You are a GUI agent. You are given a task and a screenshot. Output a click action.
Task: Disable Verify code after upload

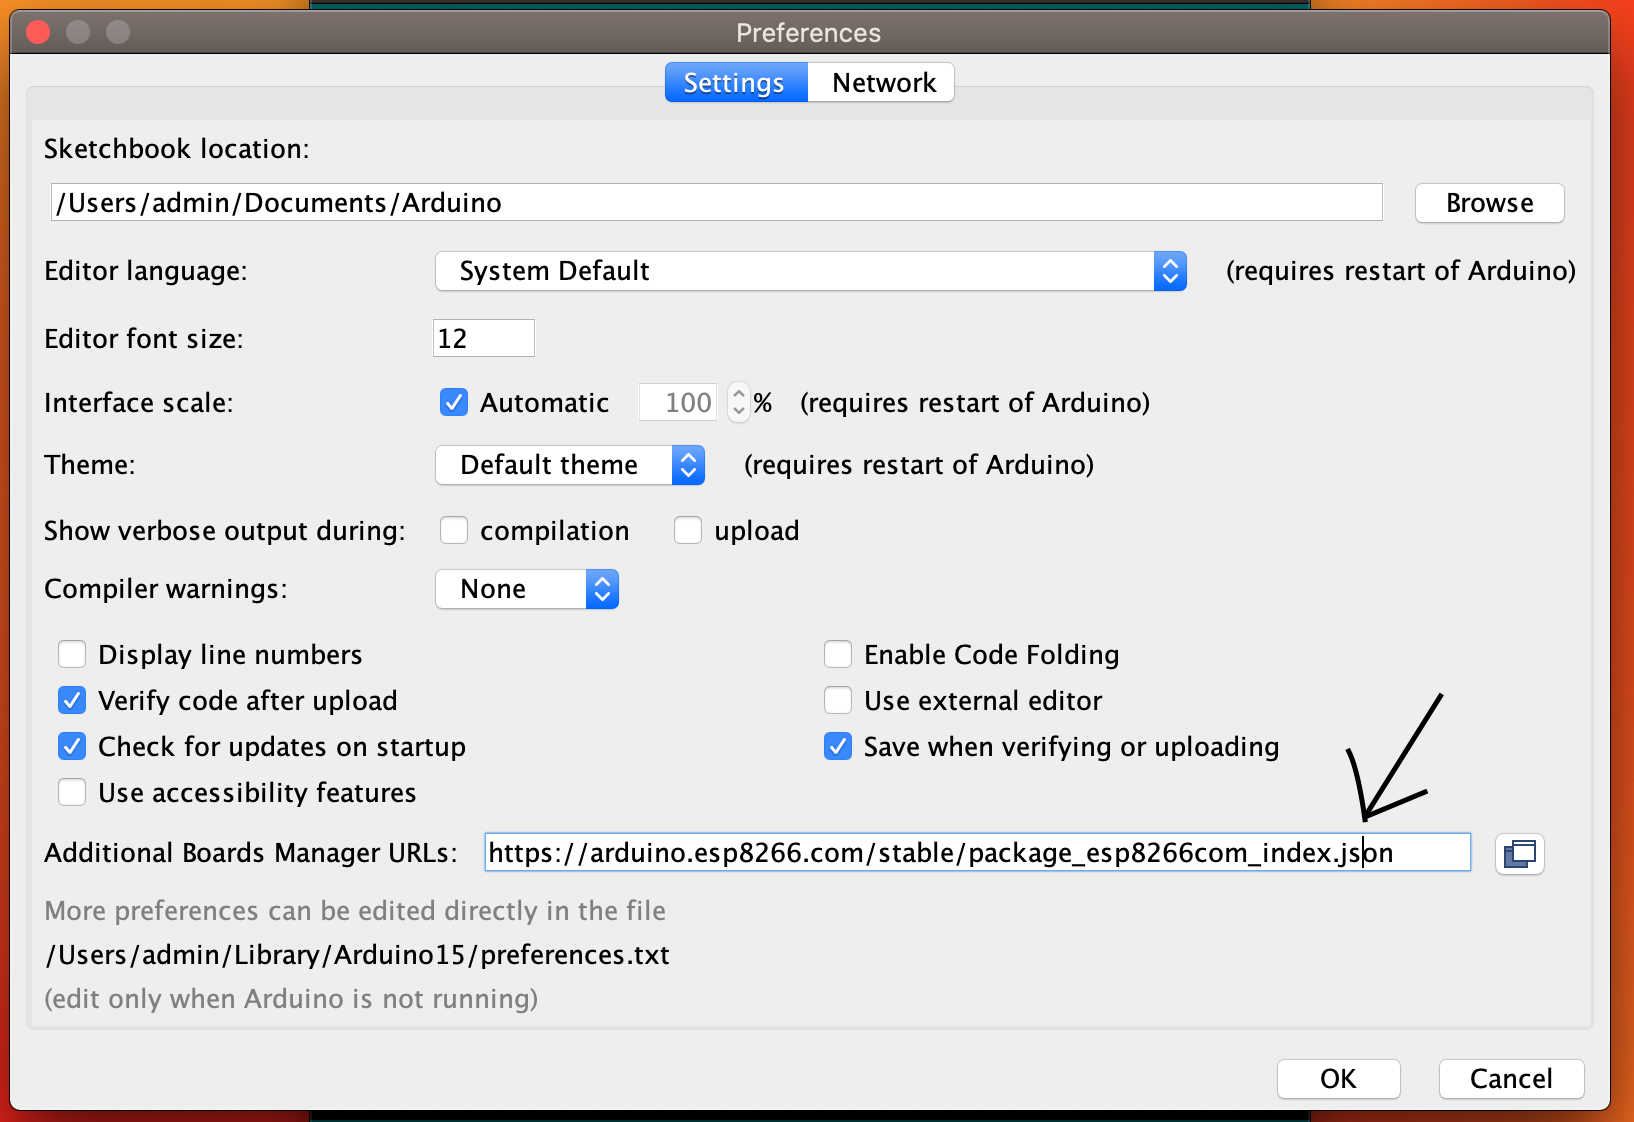72,701
